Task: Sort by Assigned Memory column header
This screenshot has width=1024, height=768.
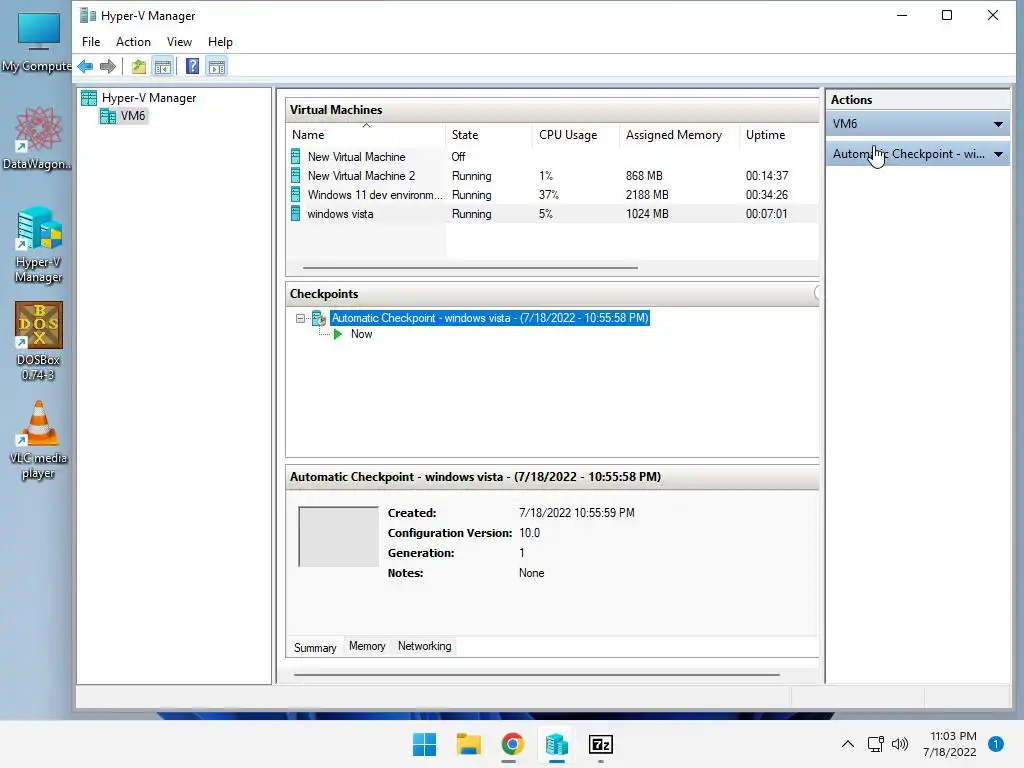Action: click(x=679, y=135)
